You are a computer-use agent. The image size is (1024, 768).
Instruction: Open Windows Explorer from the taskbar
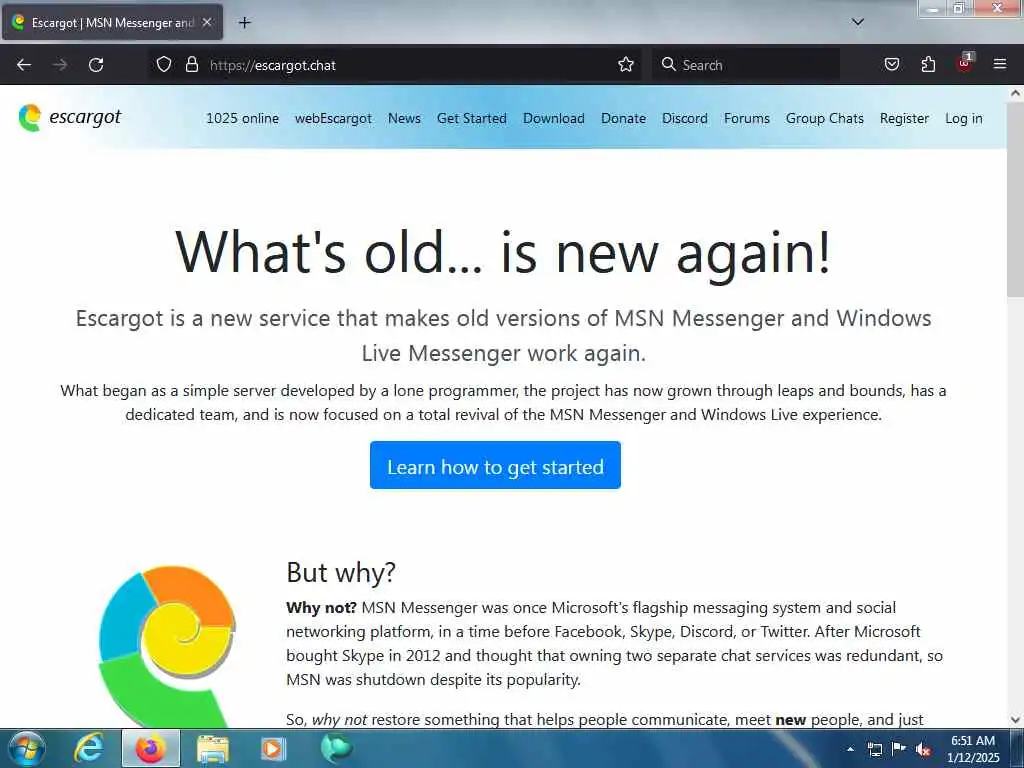click(212, 748)
